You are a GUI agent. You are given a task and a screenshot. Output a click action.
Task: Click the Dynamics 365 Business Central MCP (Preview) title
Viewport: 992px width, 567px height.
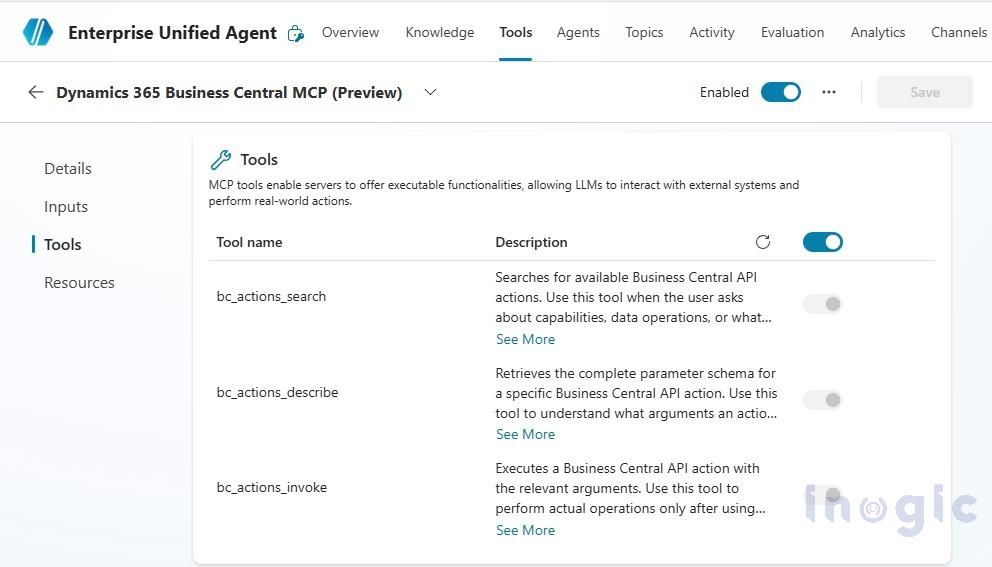[x=229, y=92]
